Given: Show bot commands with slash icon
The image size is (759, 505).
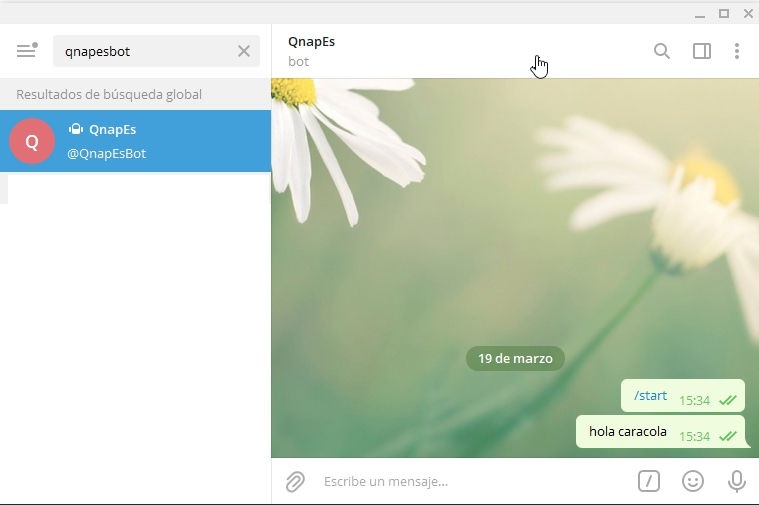Looking at the screenshot, I should point(649,482).
